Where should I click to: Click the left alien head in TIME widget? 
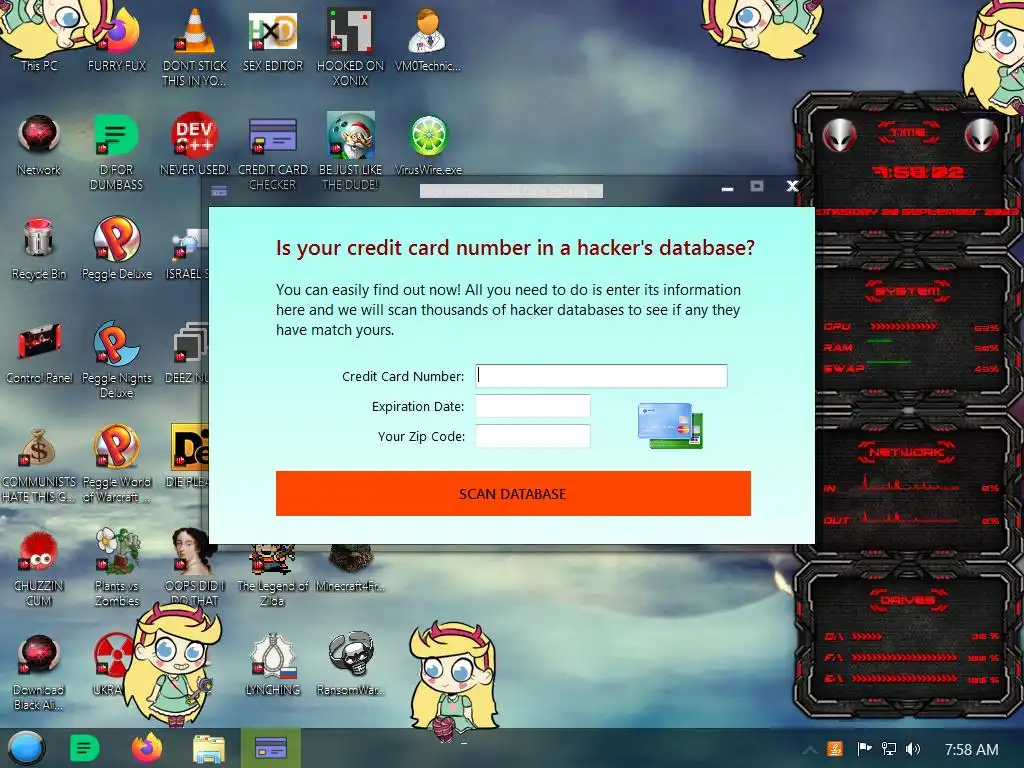coord(839,135)
